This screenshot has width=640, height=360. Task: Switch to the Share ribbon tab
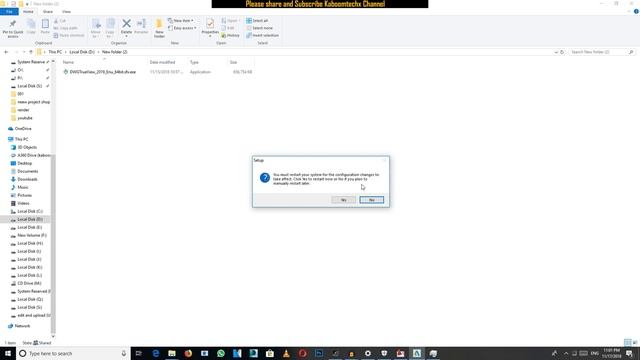point(48,11)
